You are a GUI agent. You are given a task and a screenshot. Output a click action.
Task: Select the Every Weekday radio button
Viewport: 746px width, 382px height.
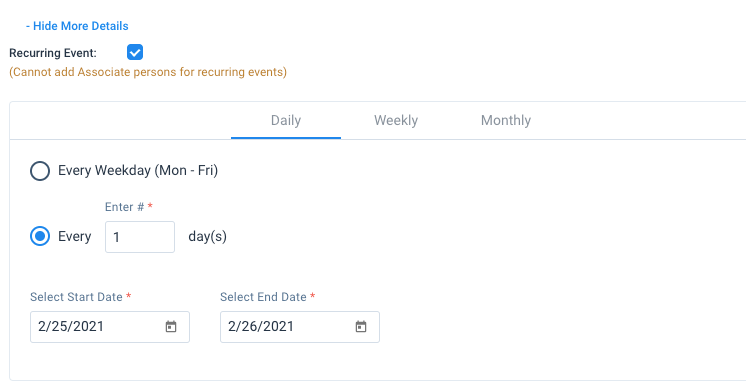(x=40, y=171)
